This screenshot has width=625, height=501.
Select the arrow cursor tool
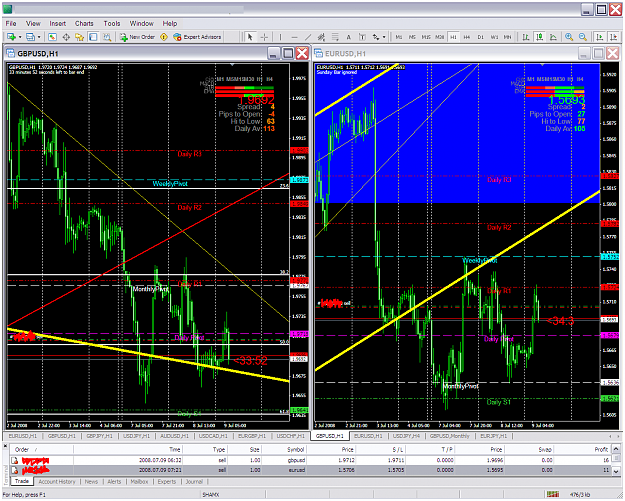pyautogui.click(x=250, y=37)
